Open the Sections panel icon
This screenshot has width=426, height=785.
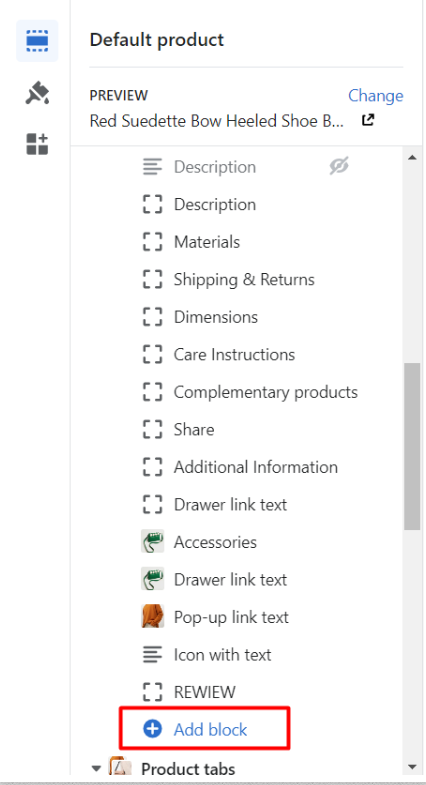pyautogui.click(x=37, y=41)
